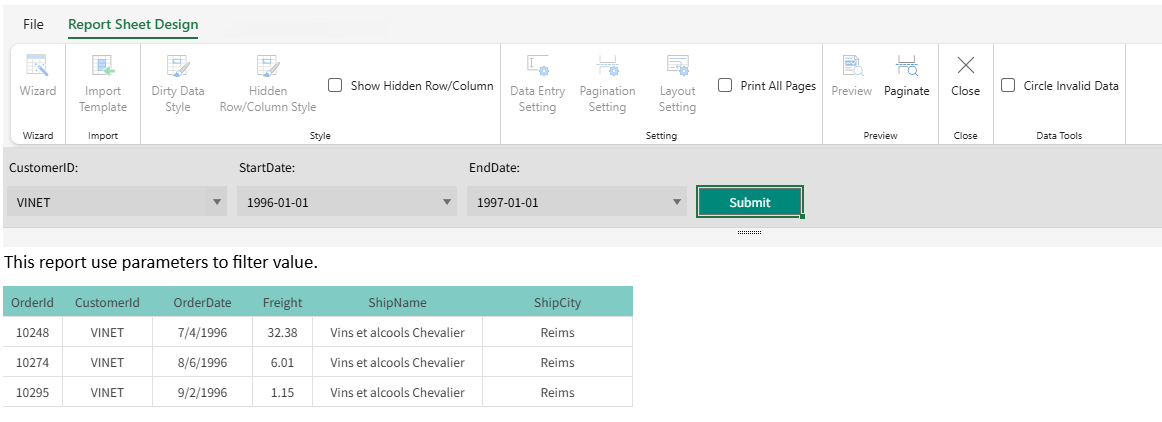This screenshot has height=422, width=1162.
Task: Close the report sheet design
Action: (x=965, y=76)
